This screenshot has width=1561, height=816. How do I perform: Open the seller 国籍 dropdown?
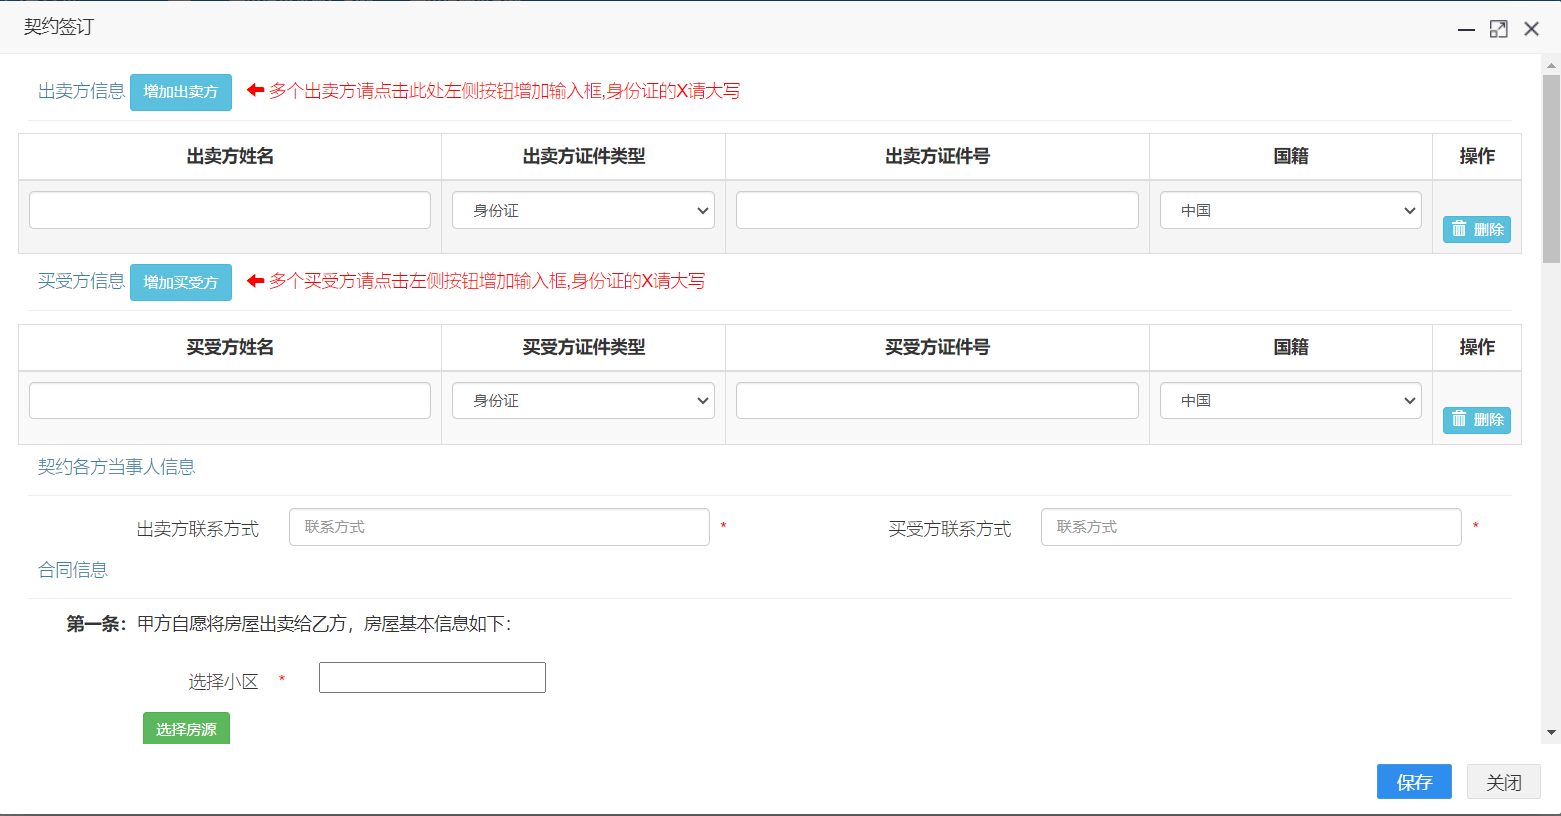point(1291,210)
